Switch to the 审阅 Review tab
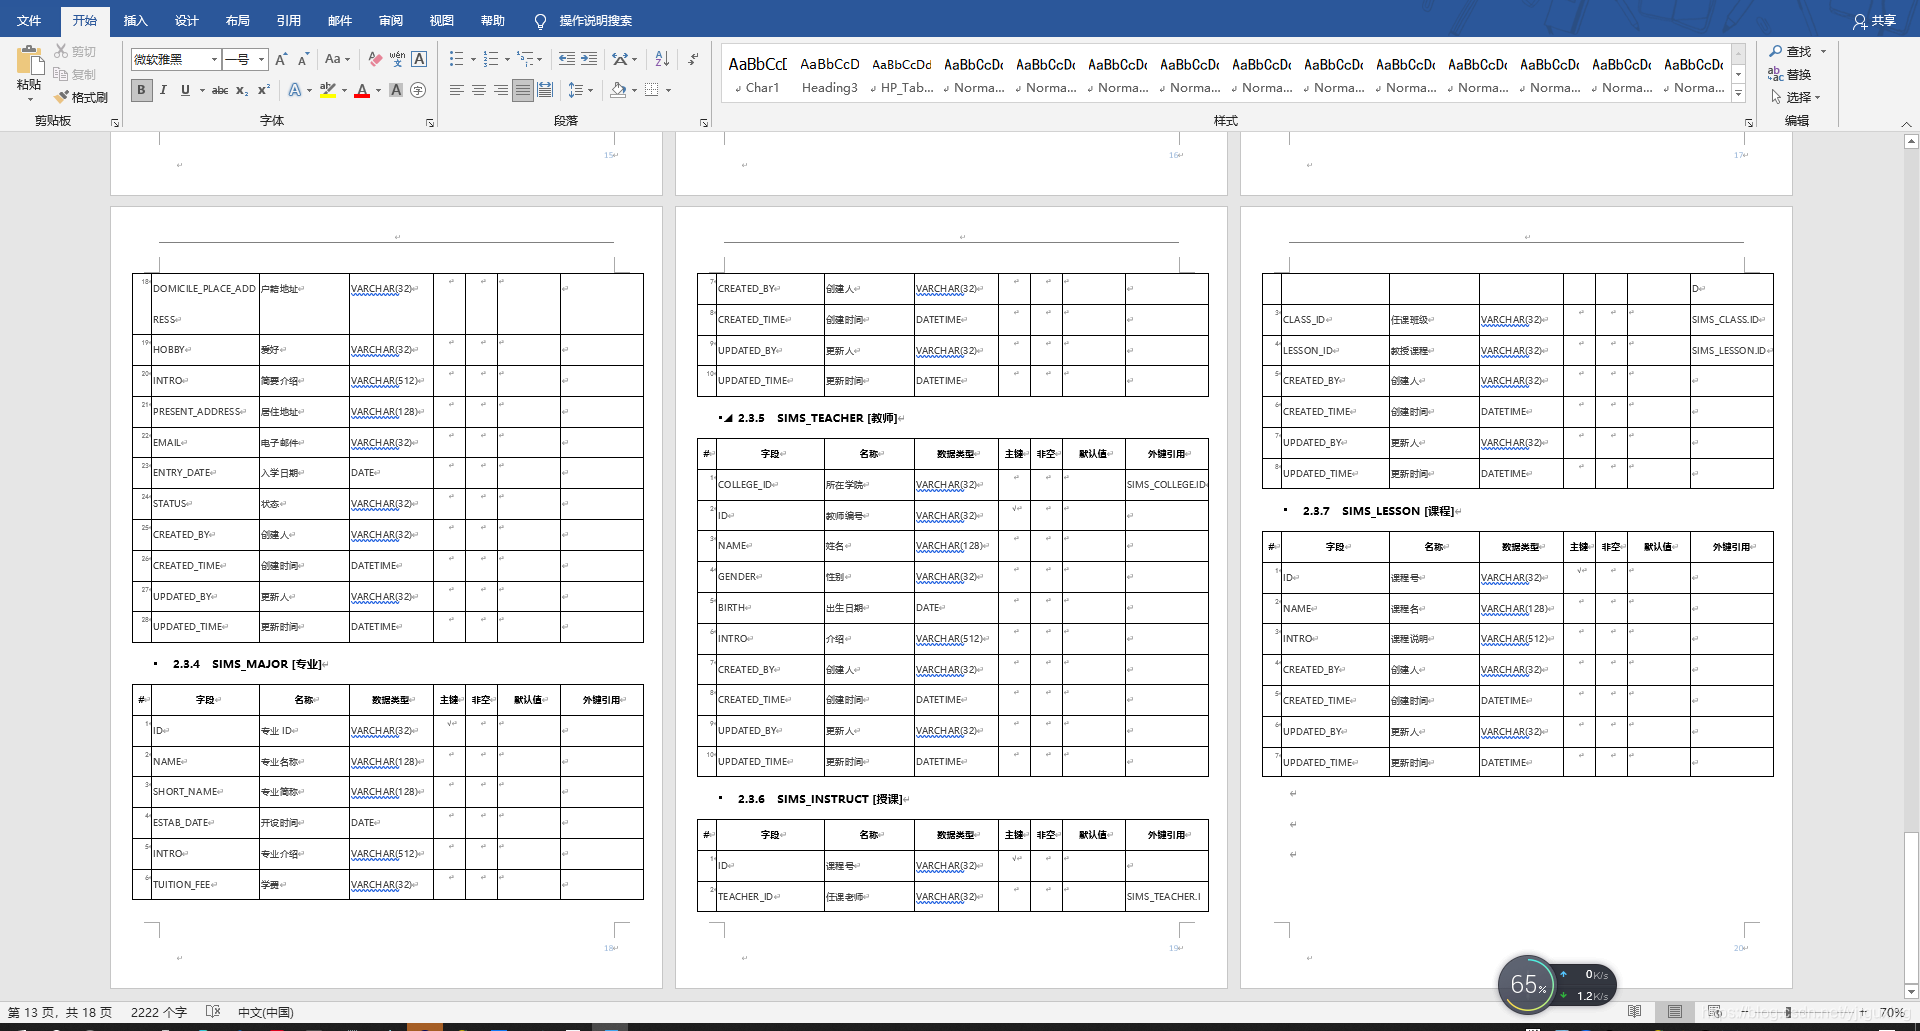The height and width of the screenshot is (1031, 1920). [x=390, y=21]
